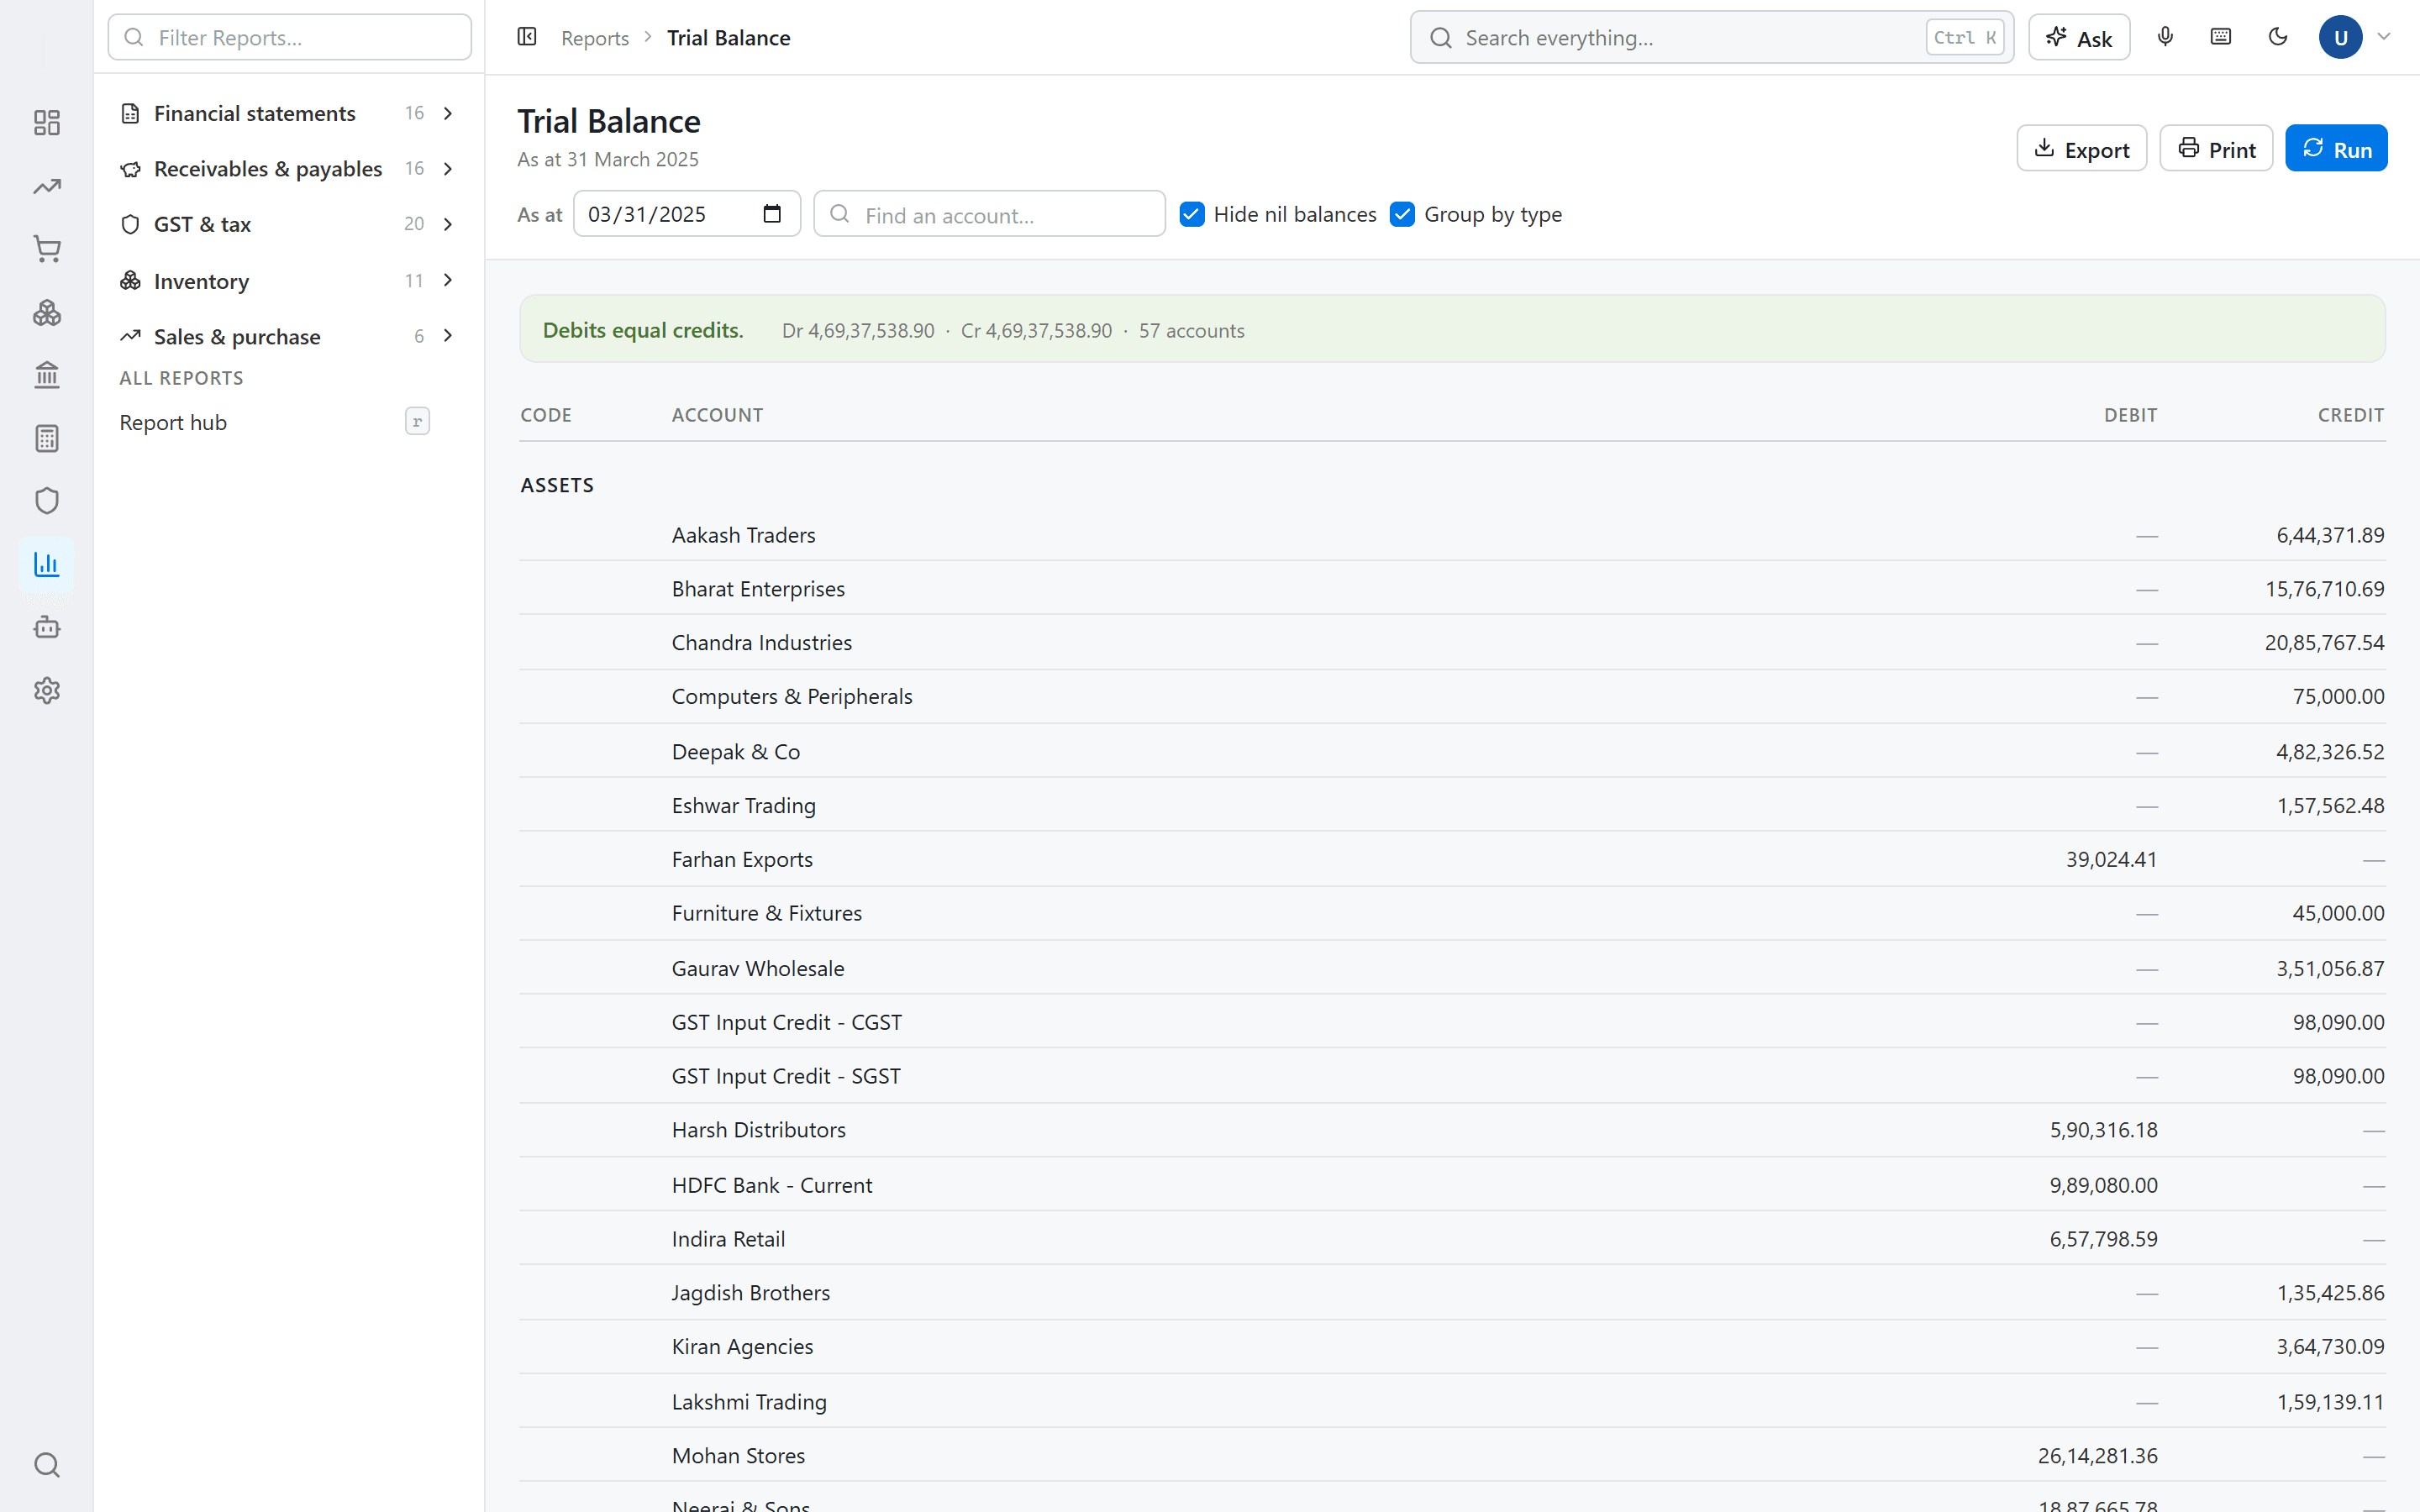Viewport: 2420px width, 1512px height.
Task: Click the GST Input Credit - CGST row
Action: 1452,1022
